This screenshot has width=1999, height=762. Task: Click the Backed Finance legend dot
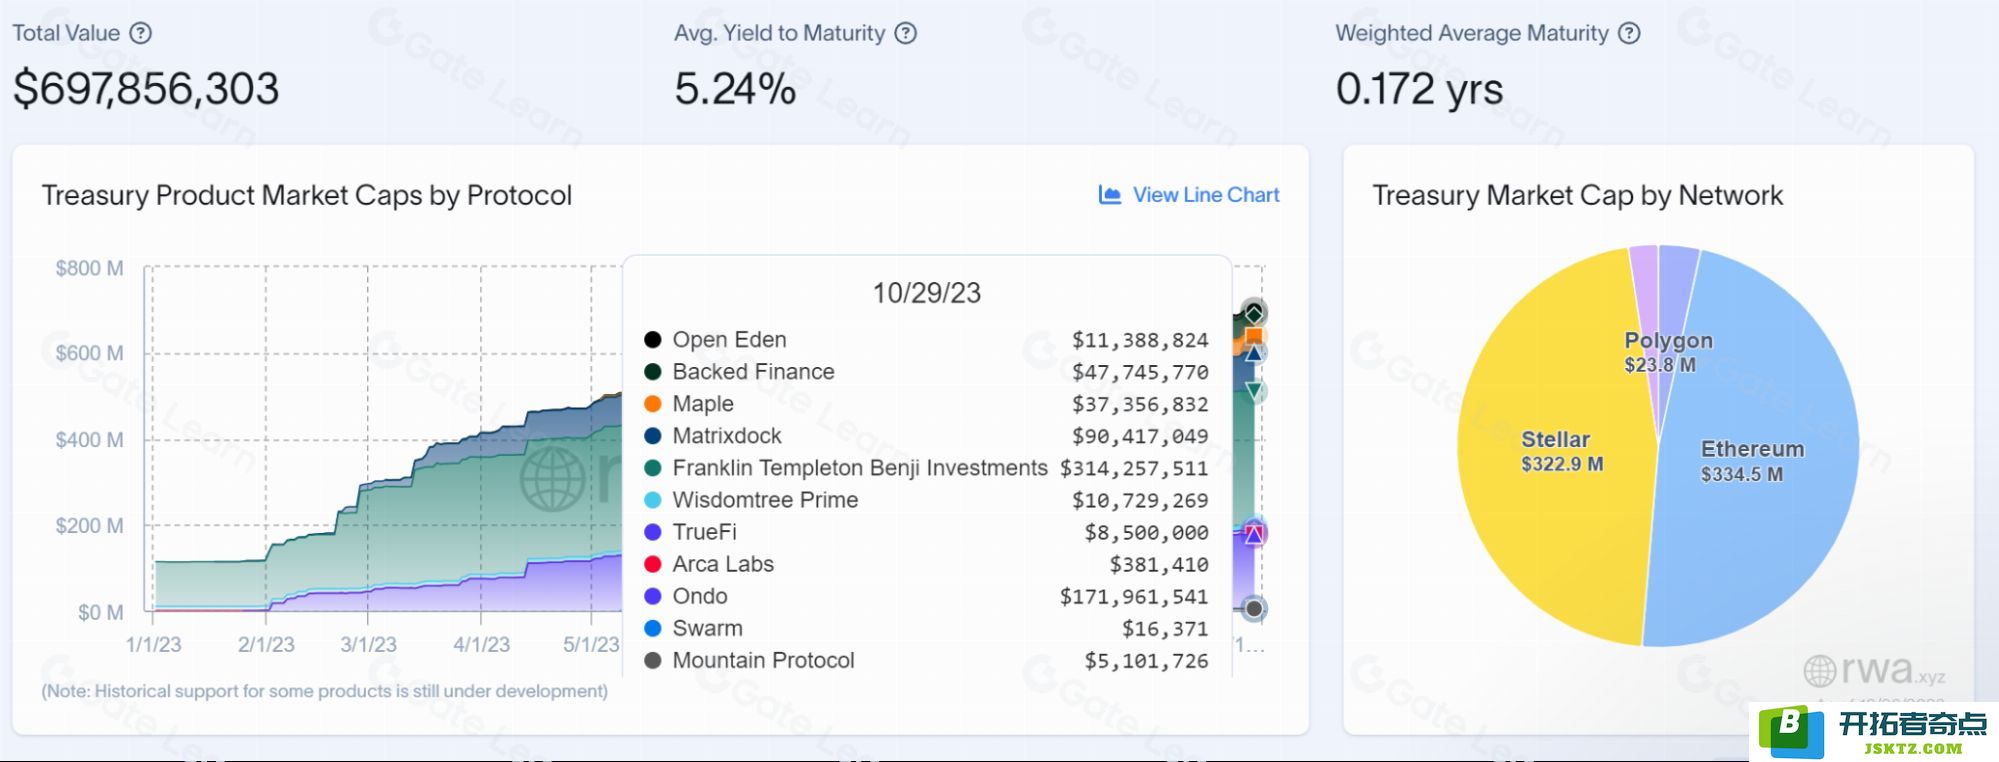(653, 372)
